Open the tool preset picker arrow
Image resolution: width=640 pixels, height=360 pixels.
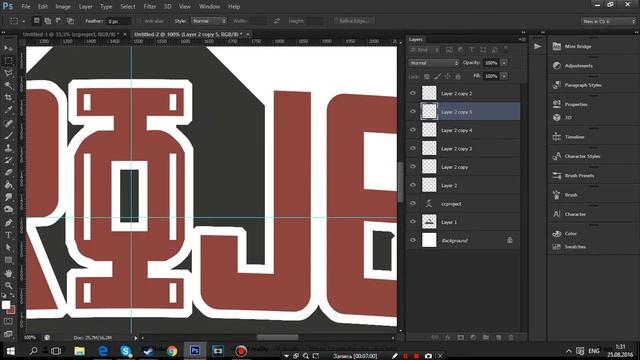point(24,21)
